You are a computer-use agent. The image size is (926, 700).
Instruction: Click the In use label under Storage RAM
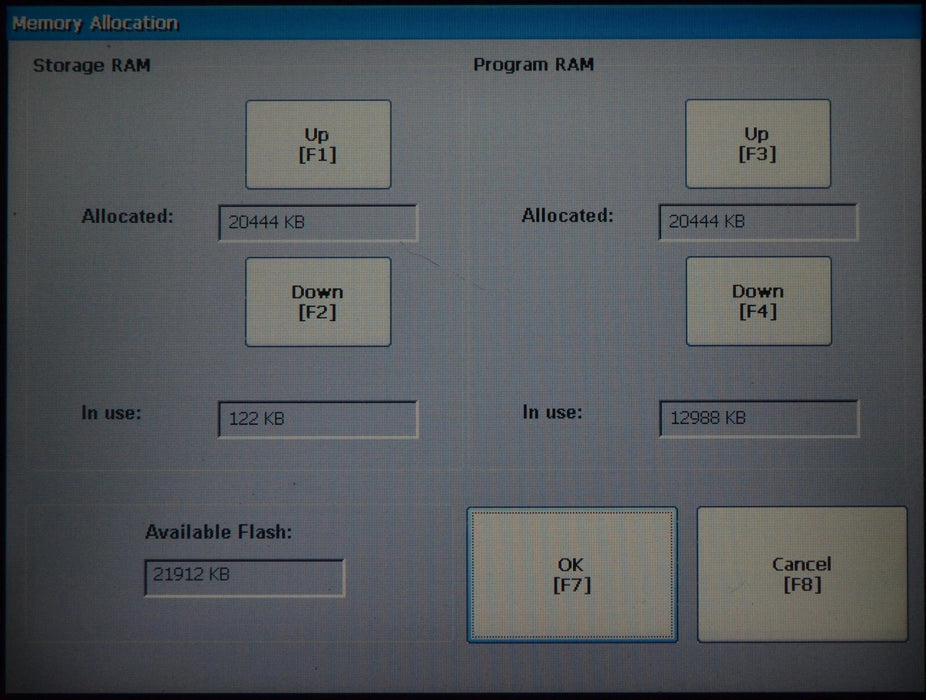[111, 413]
